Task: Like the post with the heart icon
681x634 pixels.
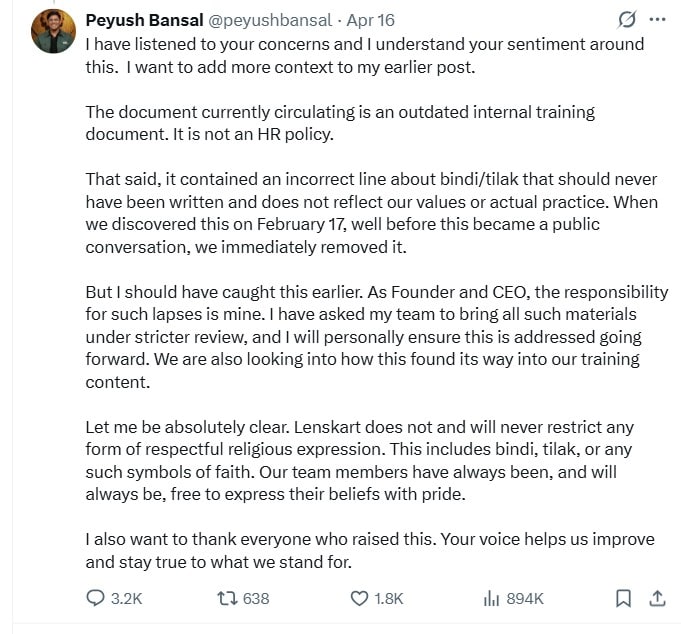Action: [x=359, y=598]
